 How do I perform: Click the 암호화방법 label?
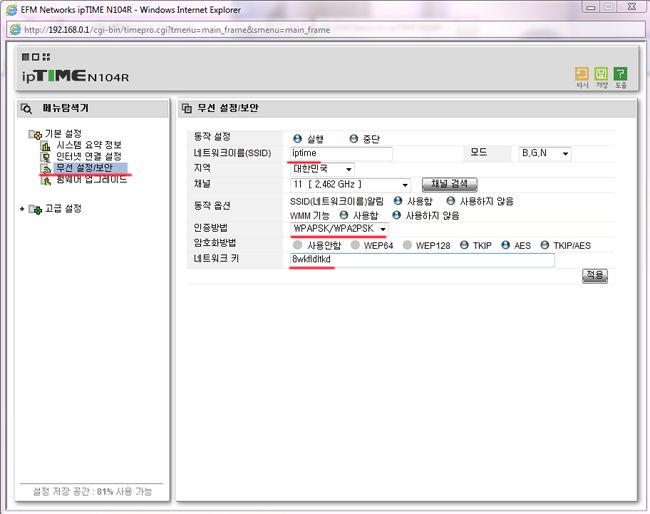[x=215, y=243]
